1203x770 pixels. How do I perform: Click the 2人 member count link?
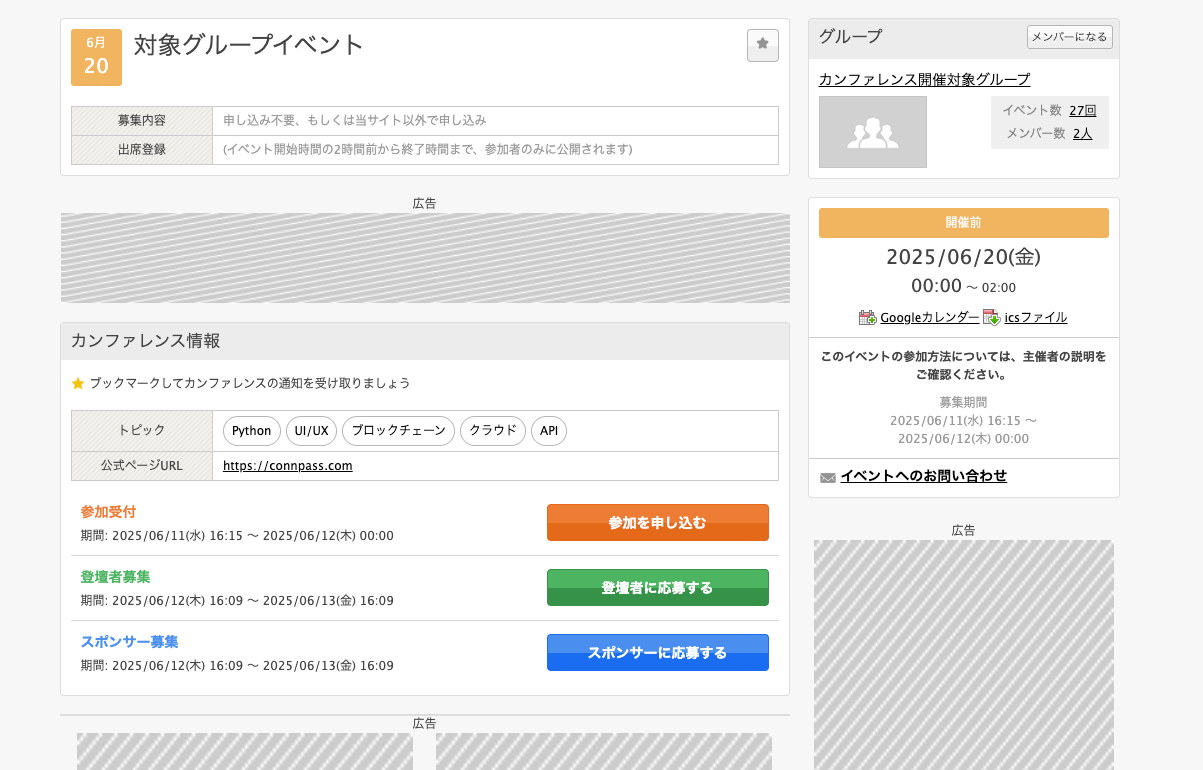point(1083,132)
